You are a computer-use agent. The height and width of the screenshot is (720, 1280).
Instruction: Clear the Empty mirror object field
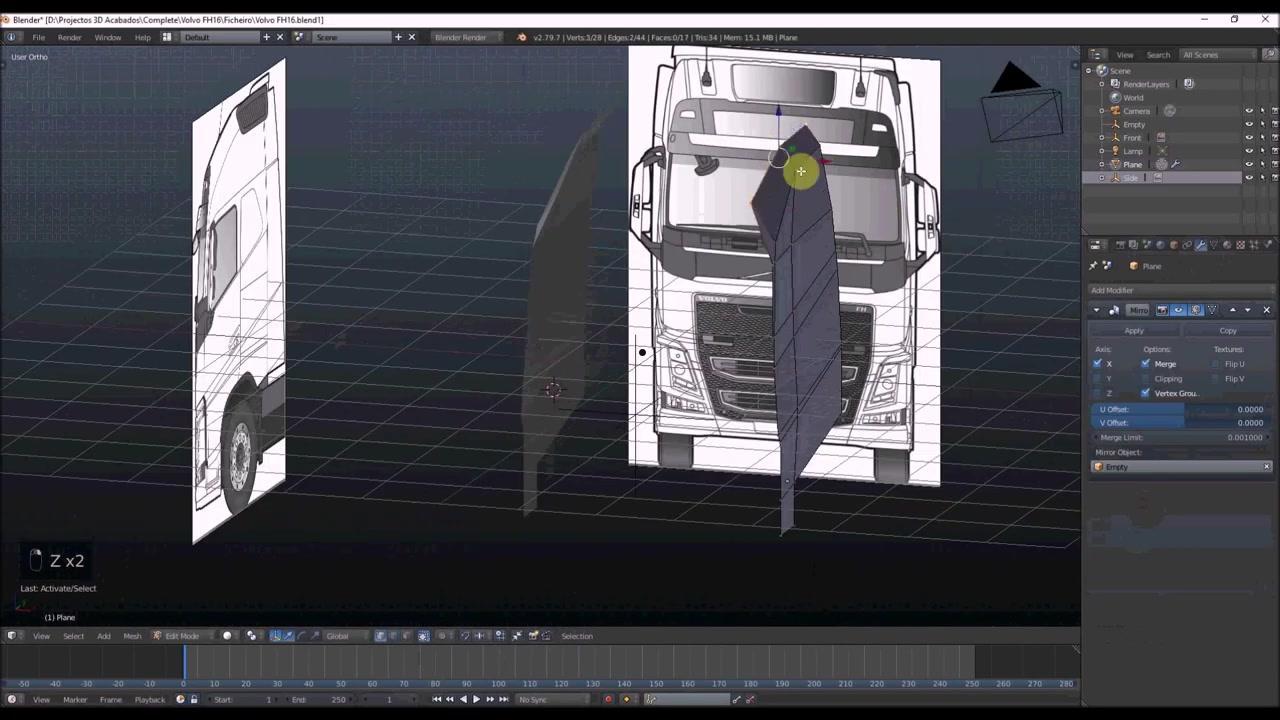point(1267,467)
